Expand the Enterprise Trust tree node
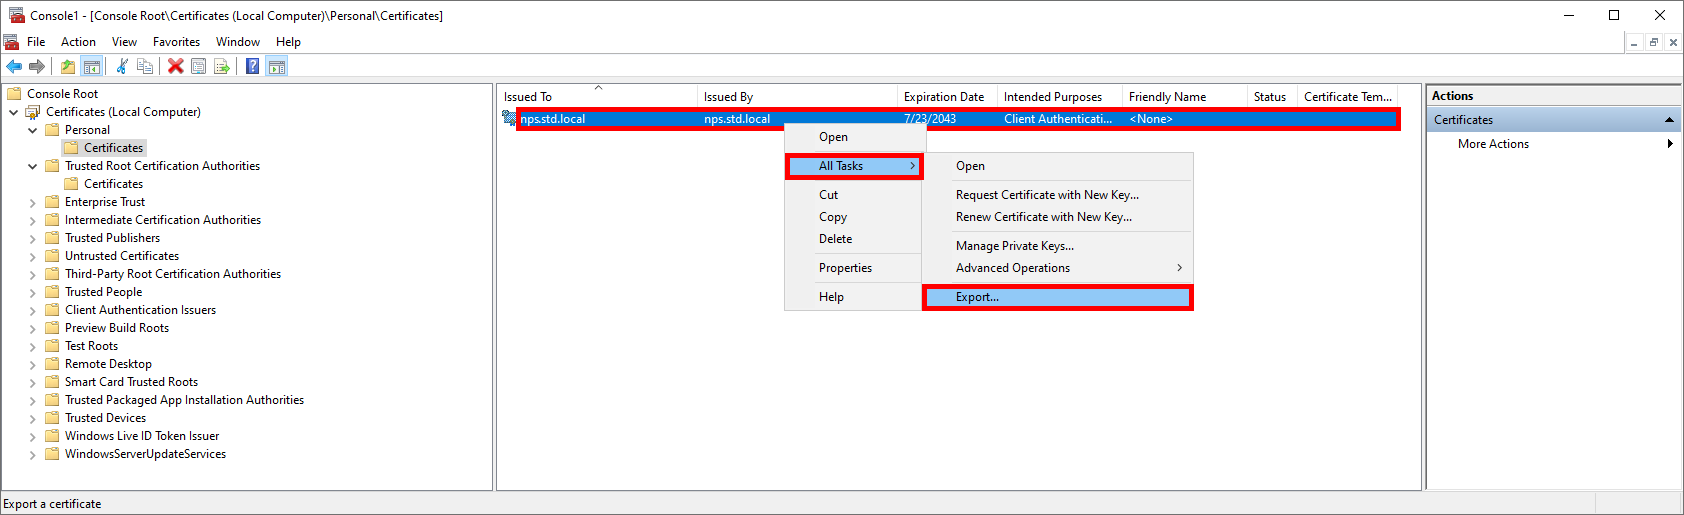Viewport: 1684px width, 515px height. coord(32,203)
